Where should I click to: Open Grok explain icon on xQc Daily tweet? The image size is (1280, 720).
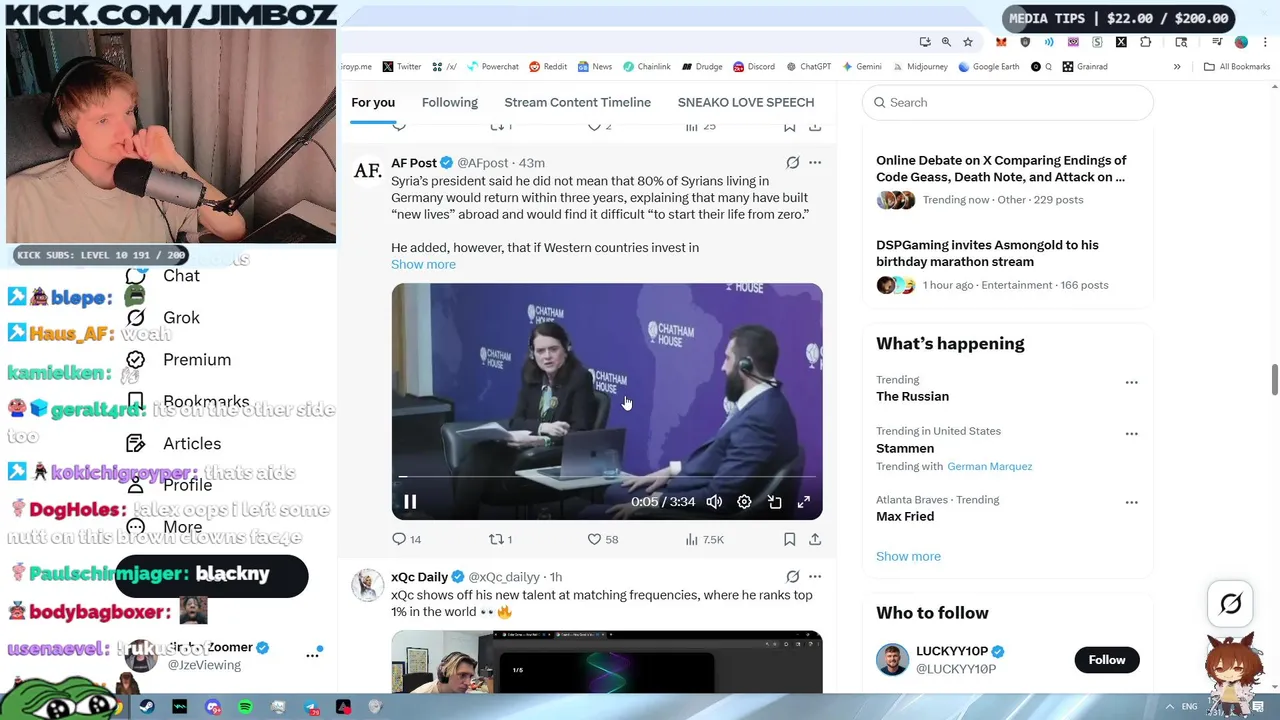click(x=792, y=577)
